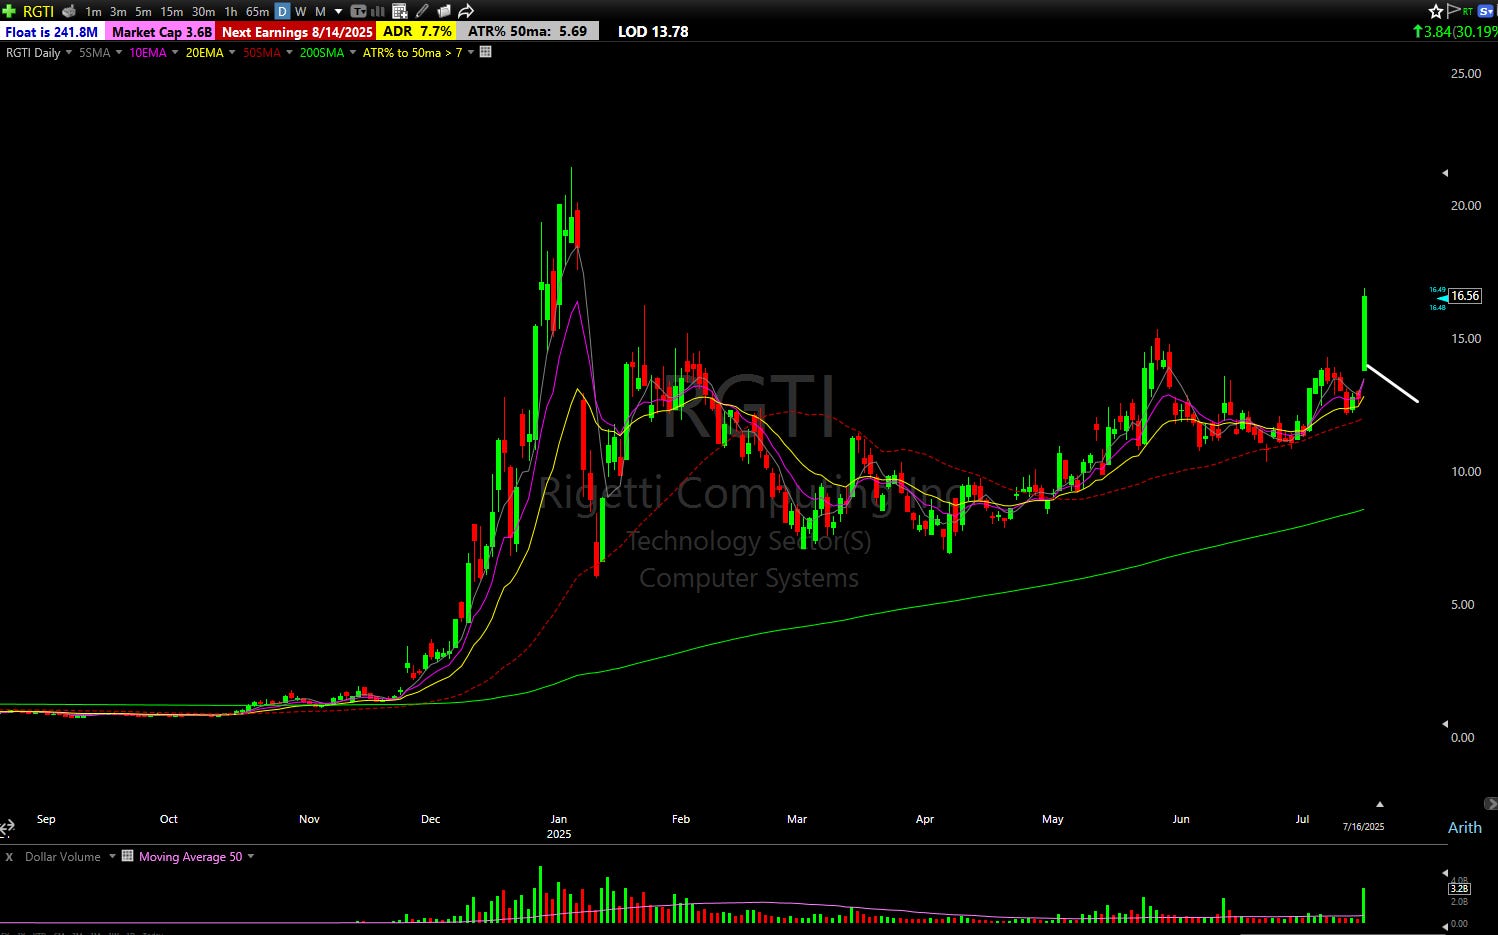Click the share arrow icon

pyautogui.click(x=466, y=11)
